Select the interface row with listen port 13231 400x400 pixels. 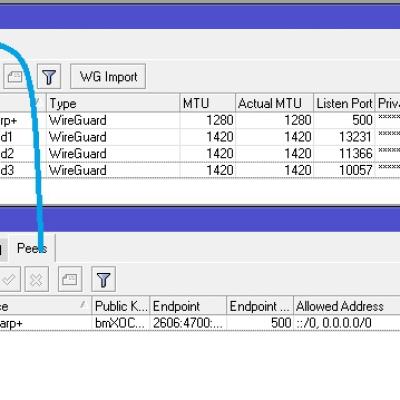[x=200, y=137]
